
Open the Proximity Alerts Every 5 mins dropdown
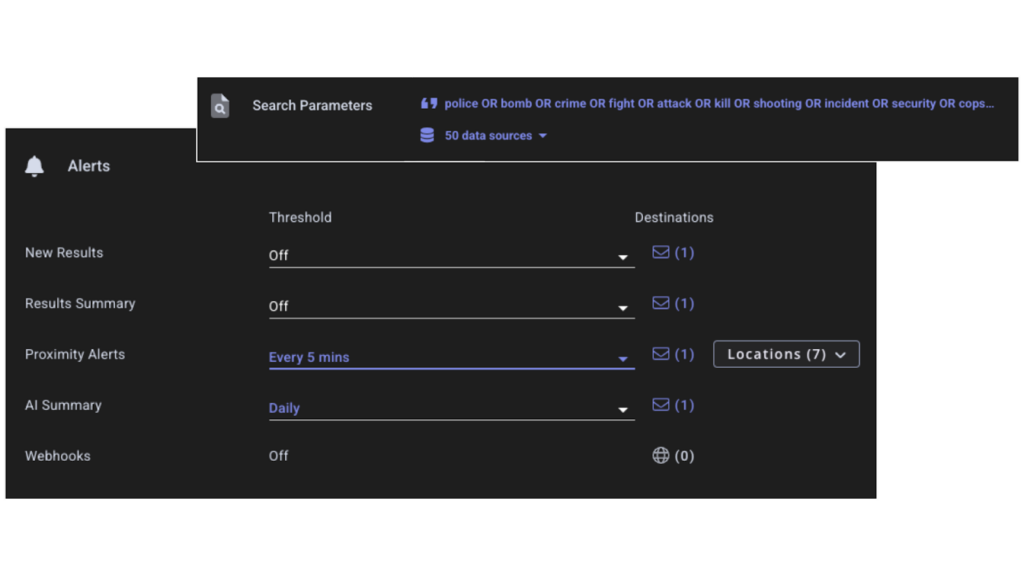click(451, 357)
